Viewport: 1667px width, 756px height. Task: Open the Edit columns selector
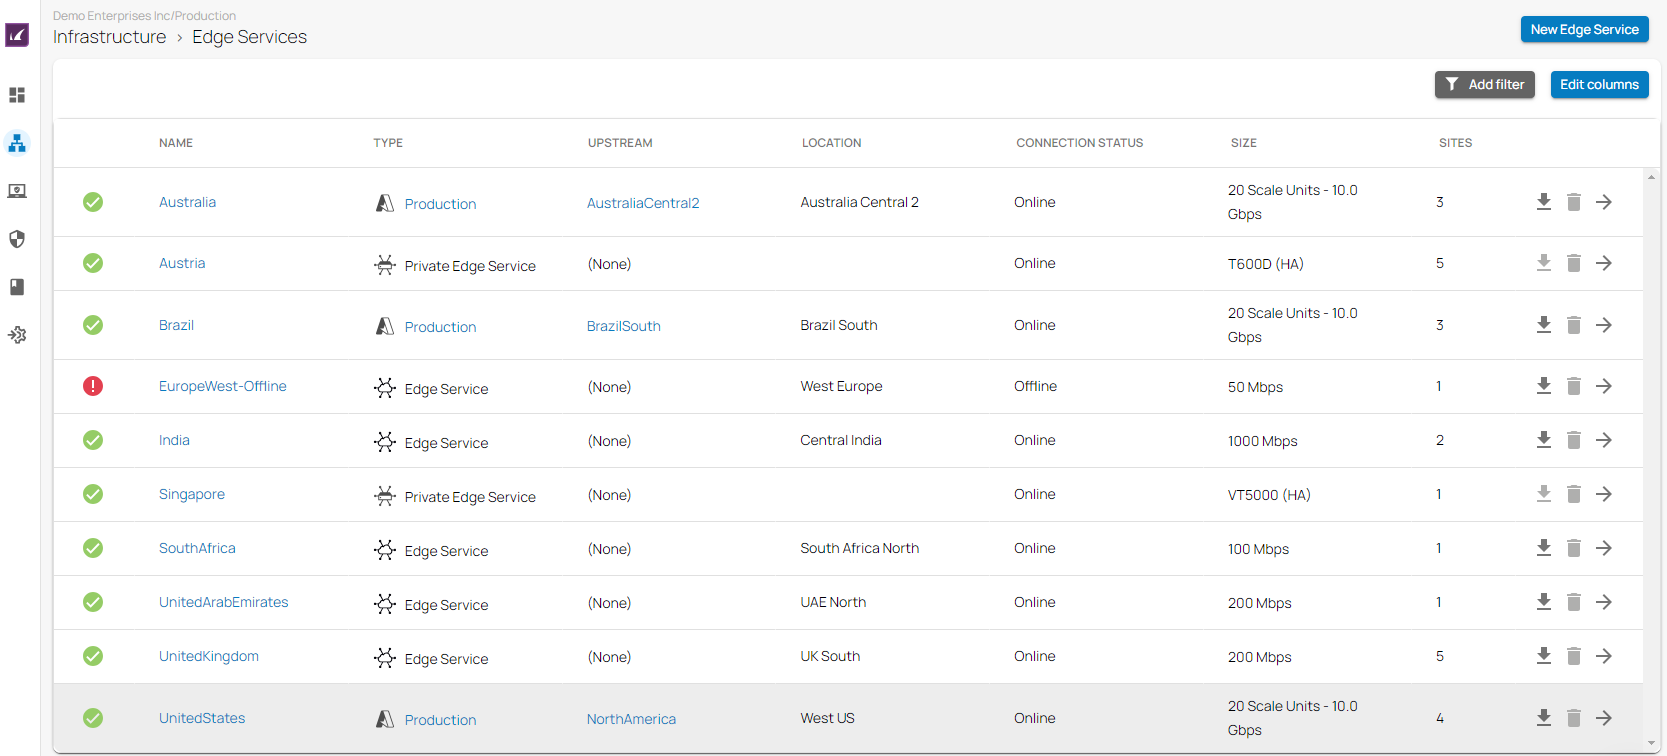coord(1599,85)
